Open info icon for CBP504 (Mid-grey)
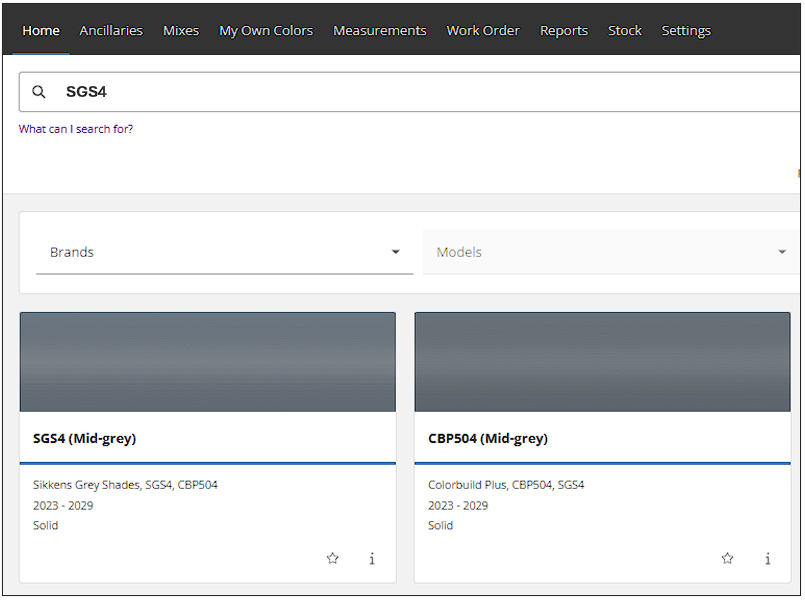 pos(768,558)
